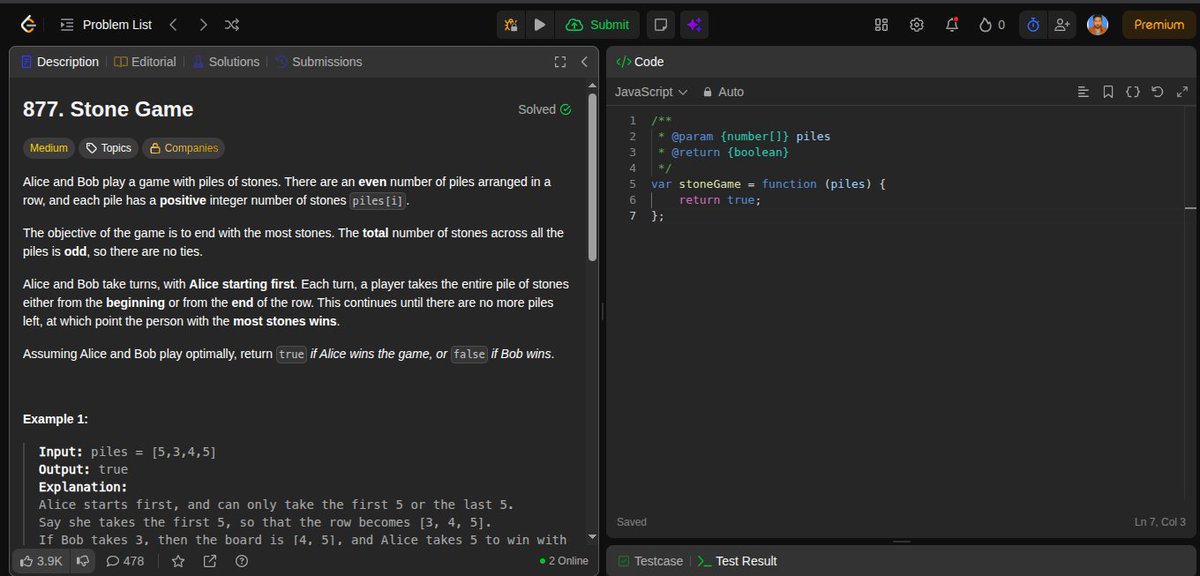Switch to the Submissions tab
The width and height of the screenshot is (1200, 576).
coord(318,62)
